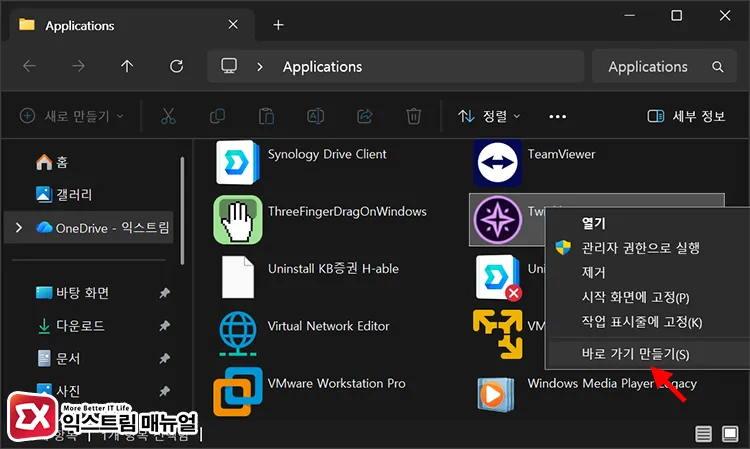Image resolution: width=750 pixels, height=449 pixels.
Task: Click the Share icon in toolbar
Action: tap(364, 116)
